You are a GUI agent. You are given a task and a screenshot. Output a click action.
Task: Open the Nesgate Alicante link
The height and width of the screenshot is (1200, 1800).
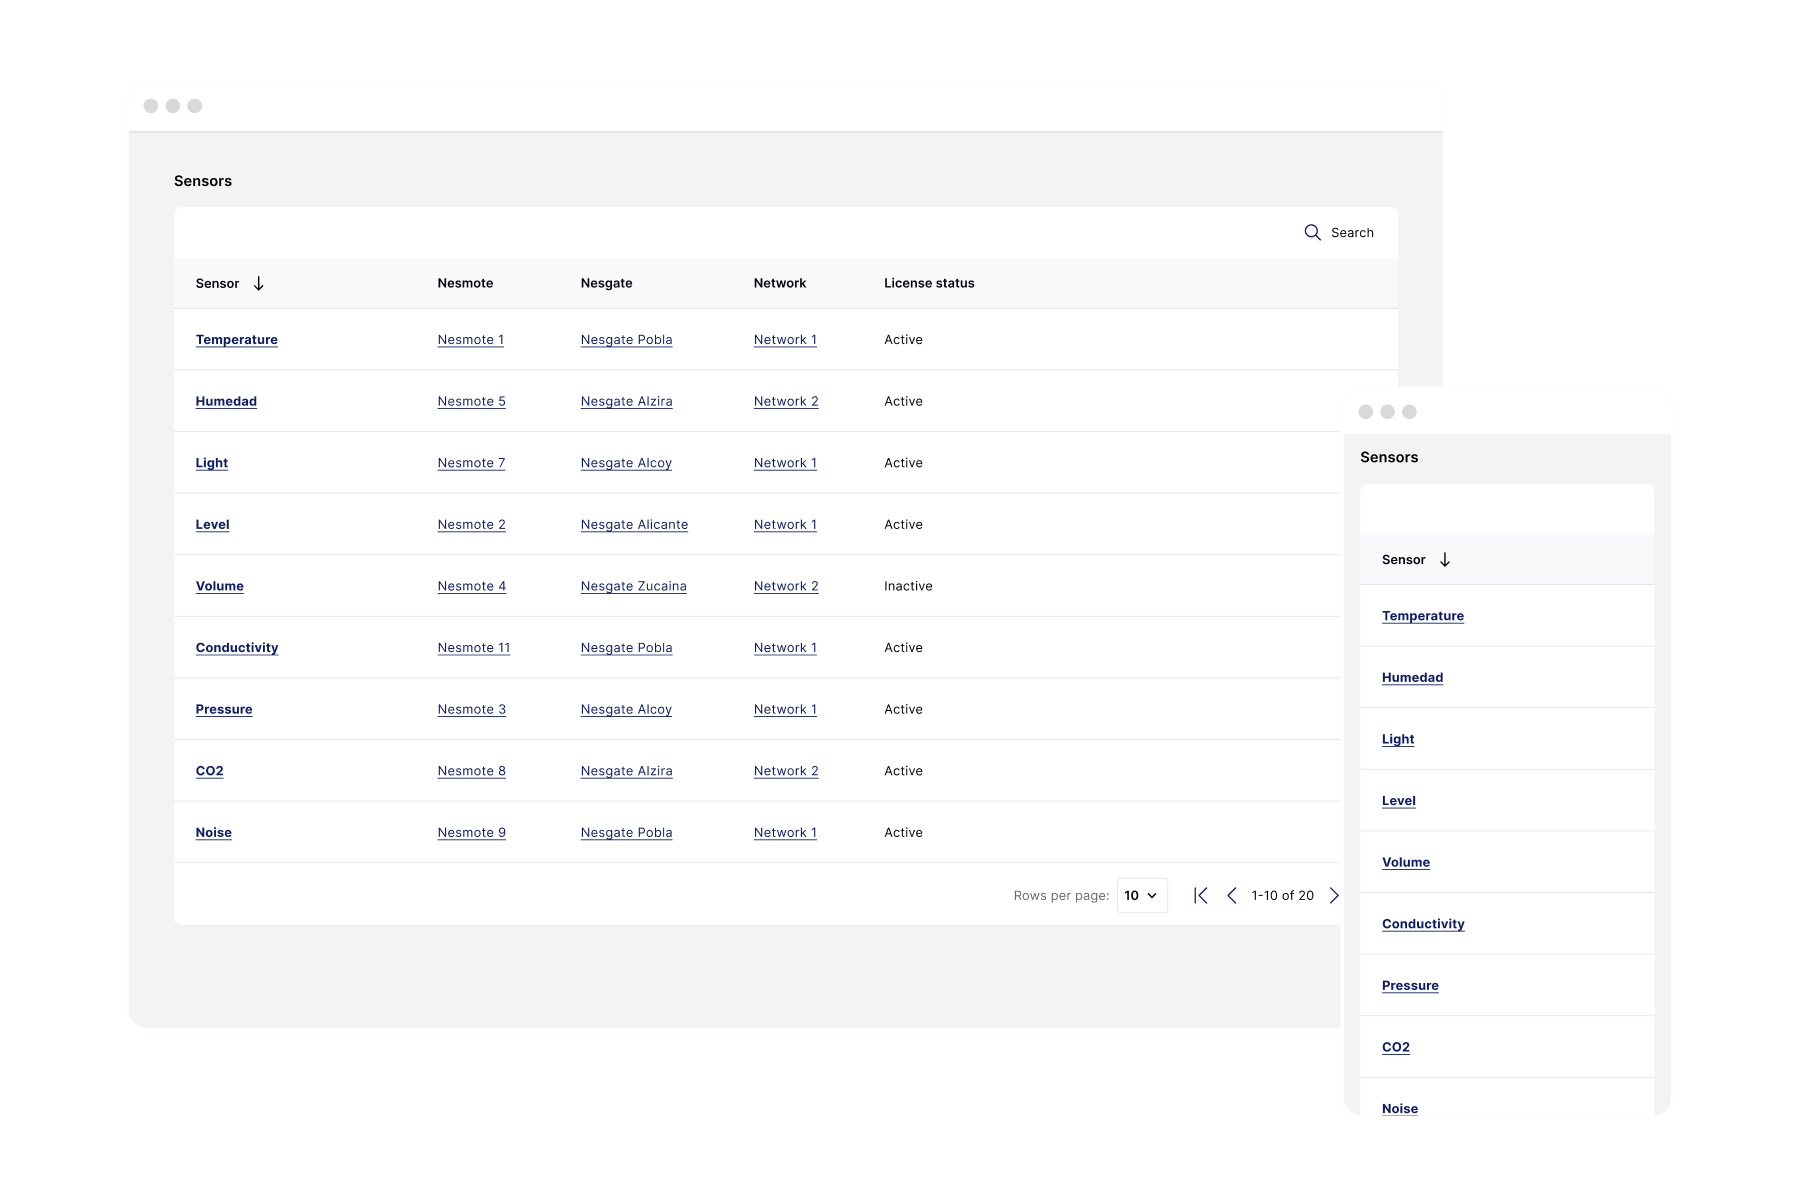[x=634, y=524]
